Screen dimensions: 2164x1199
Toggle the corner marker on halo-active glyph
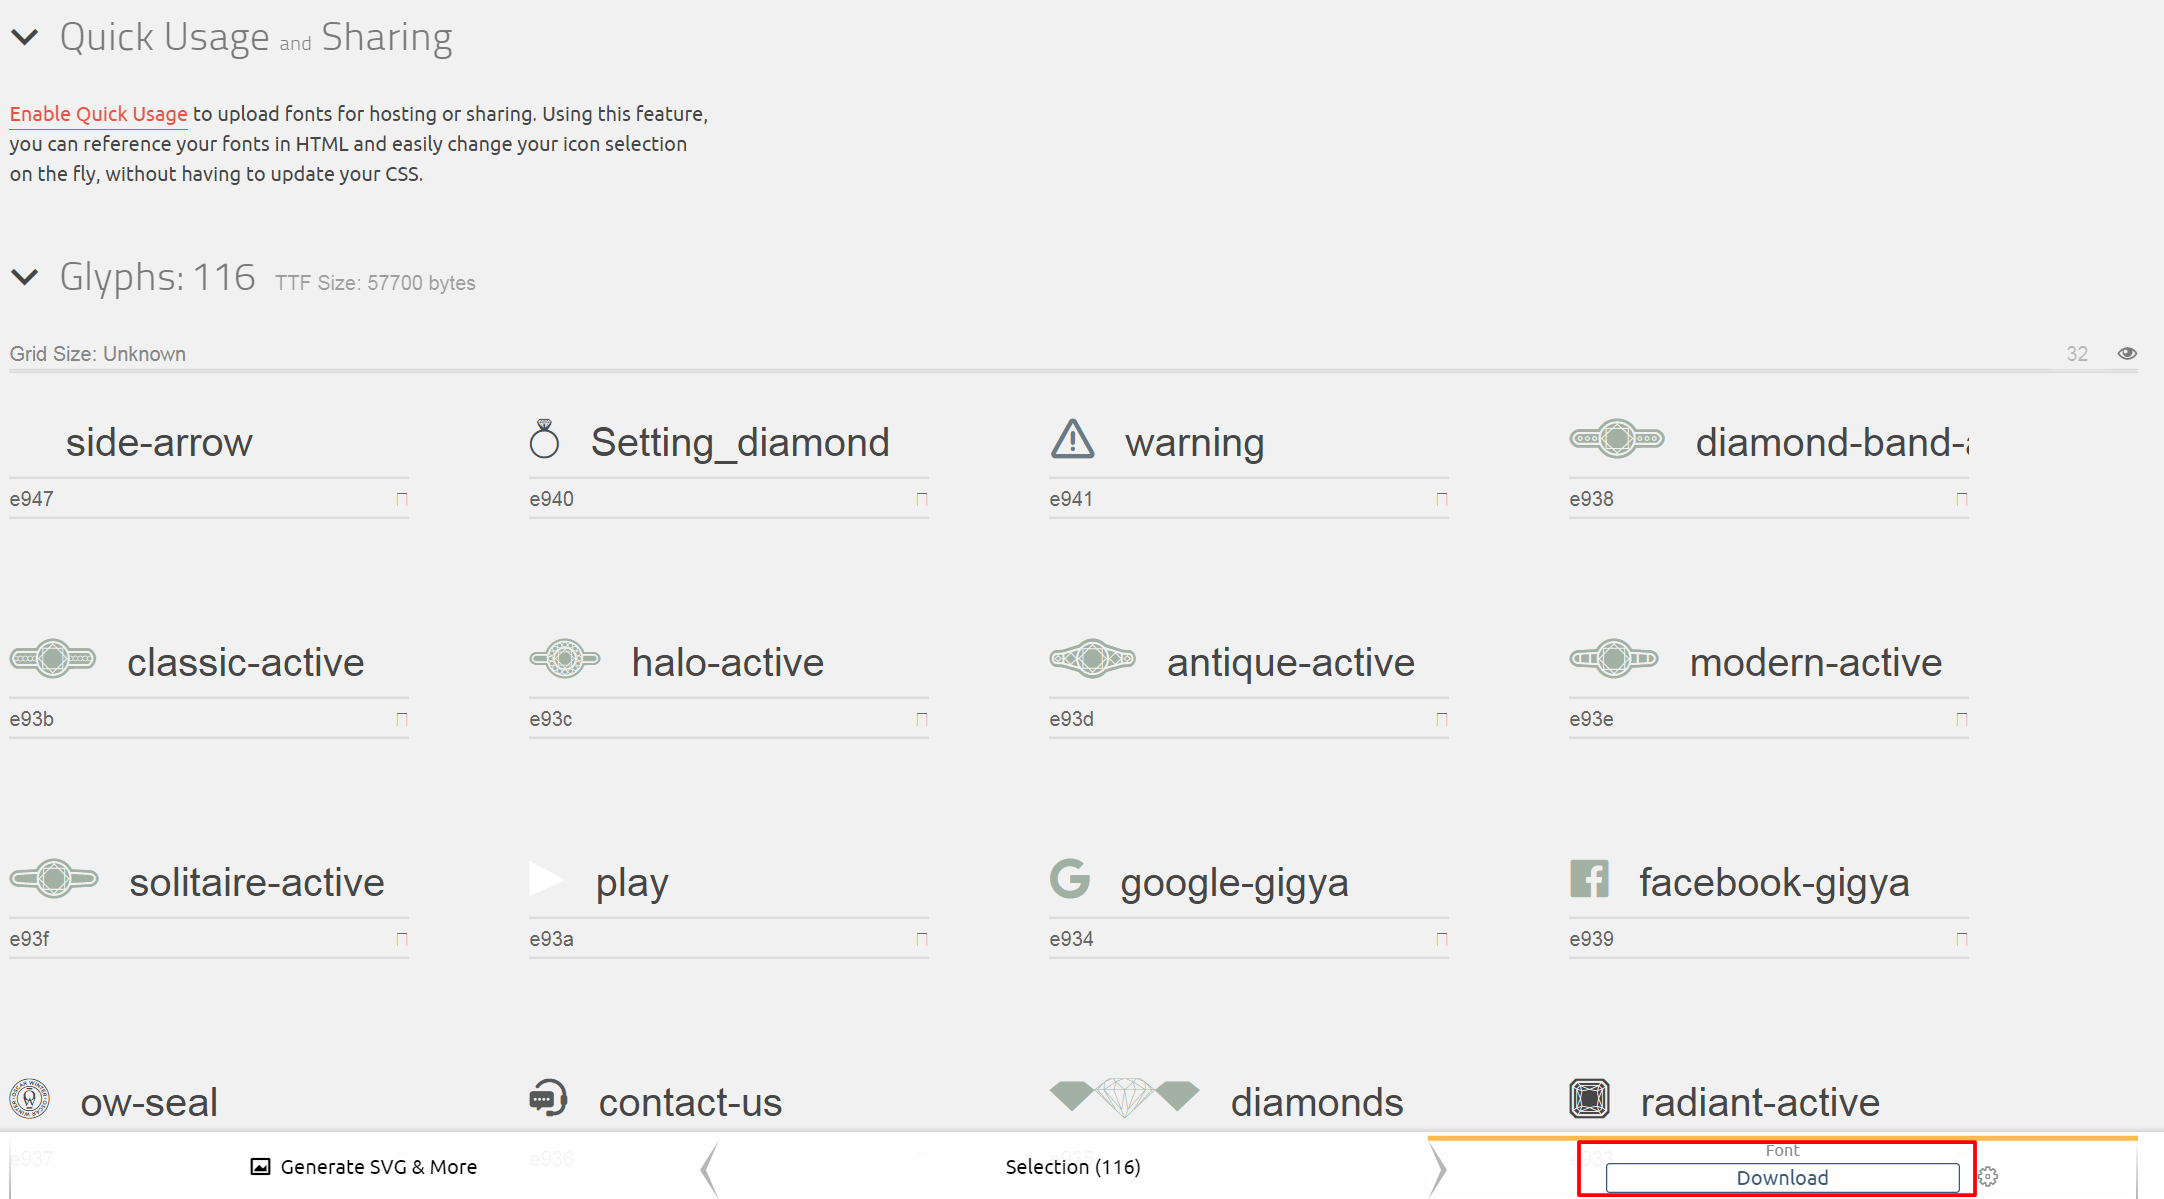coord(922,718)
